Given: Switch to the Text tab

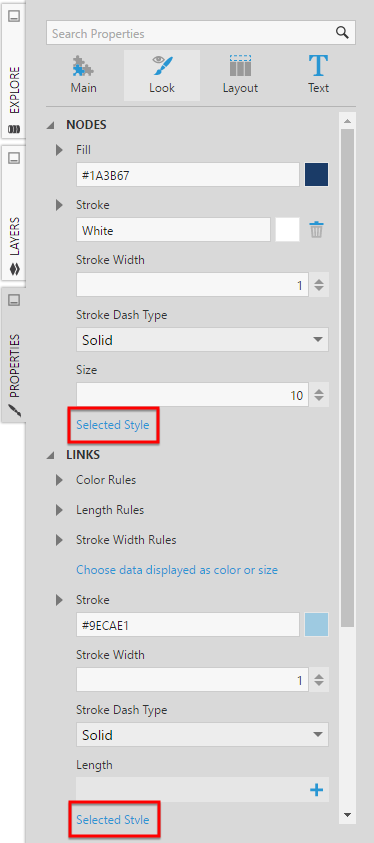Looking at the screenshot, I should [x=318, y=75].
